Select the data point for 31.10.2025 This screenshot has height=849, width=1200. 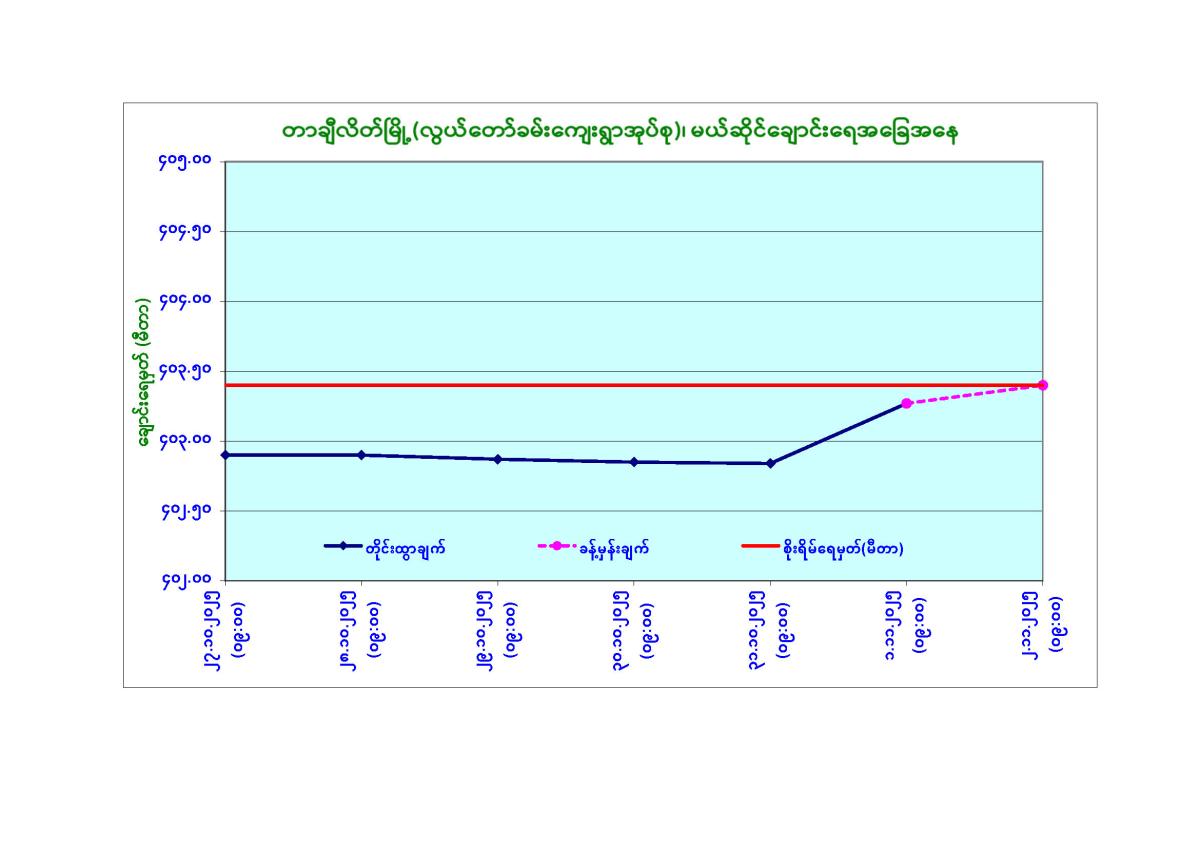coord(770,463)
